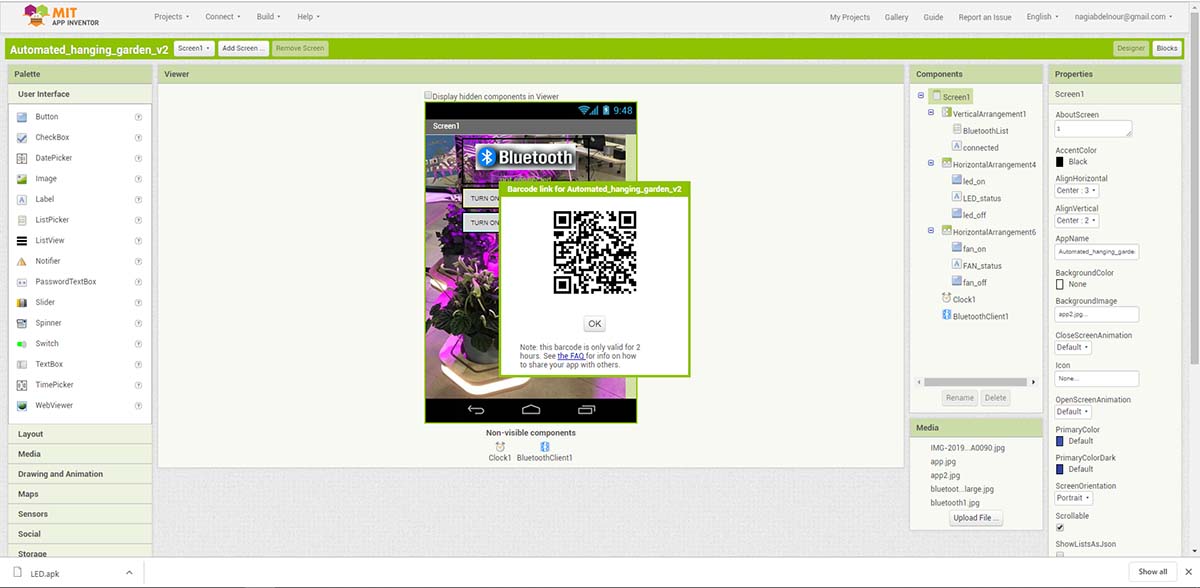Screen dimensions: 1200x588
Task: Open help for WebViewer component
Action: [x=138, y=405]
